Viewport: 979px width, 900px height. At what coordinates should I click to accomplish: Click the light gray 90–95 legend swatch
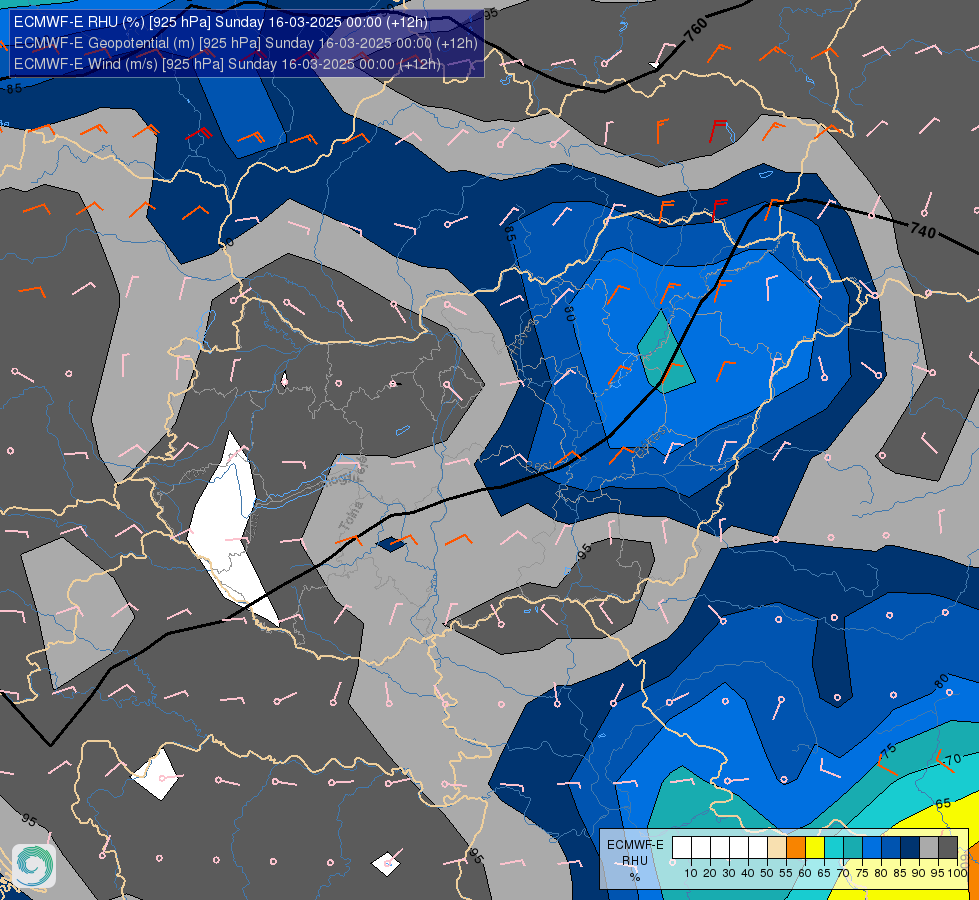pyautogui.click(x=929, y=848)
